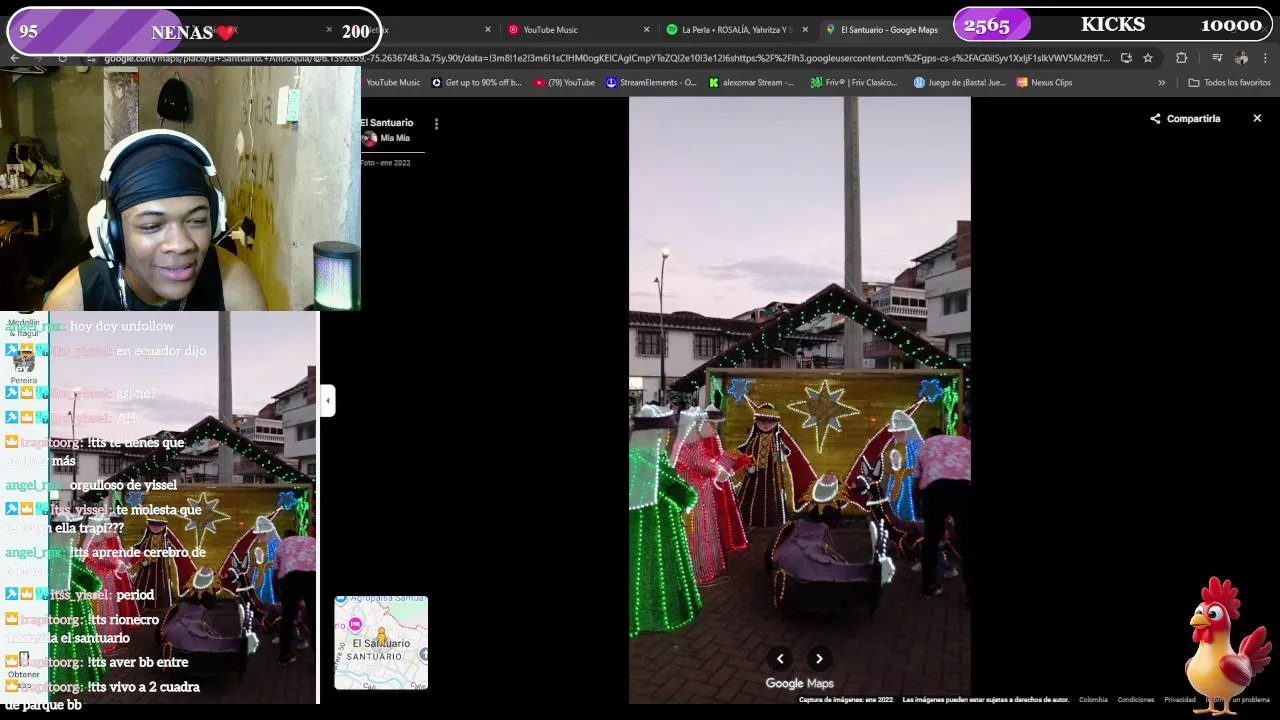
Task: Open the alexomar Stream bookmark
Action: (x=751, y=82)
